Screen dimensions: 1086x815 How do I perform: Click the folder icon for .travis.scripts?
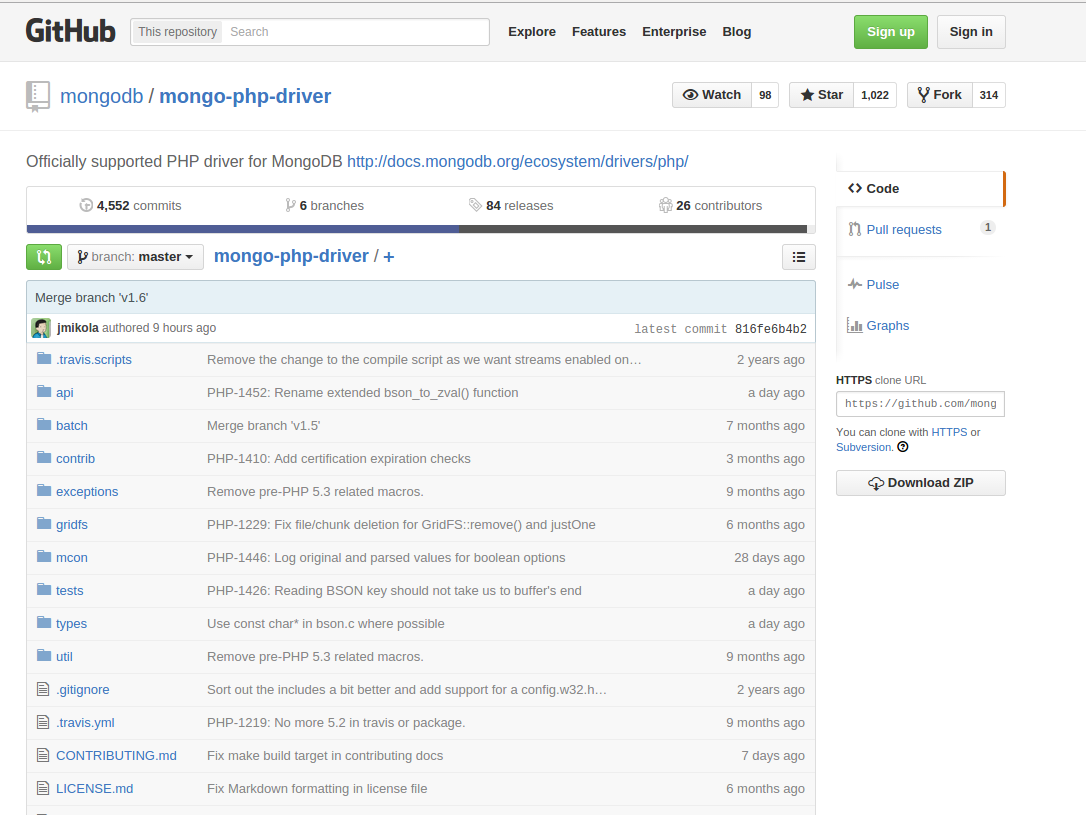pyautogui.click(x=44, y=358)
